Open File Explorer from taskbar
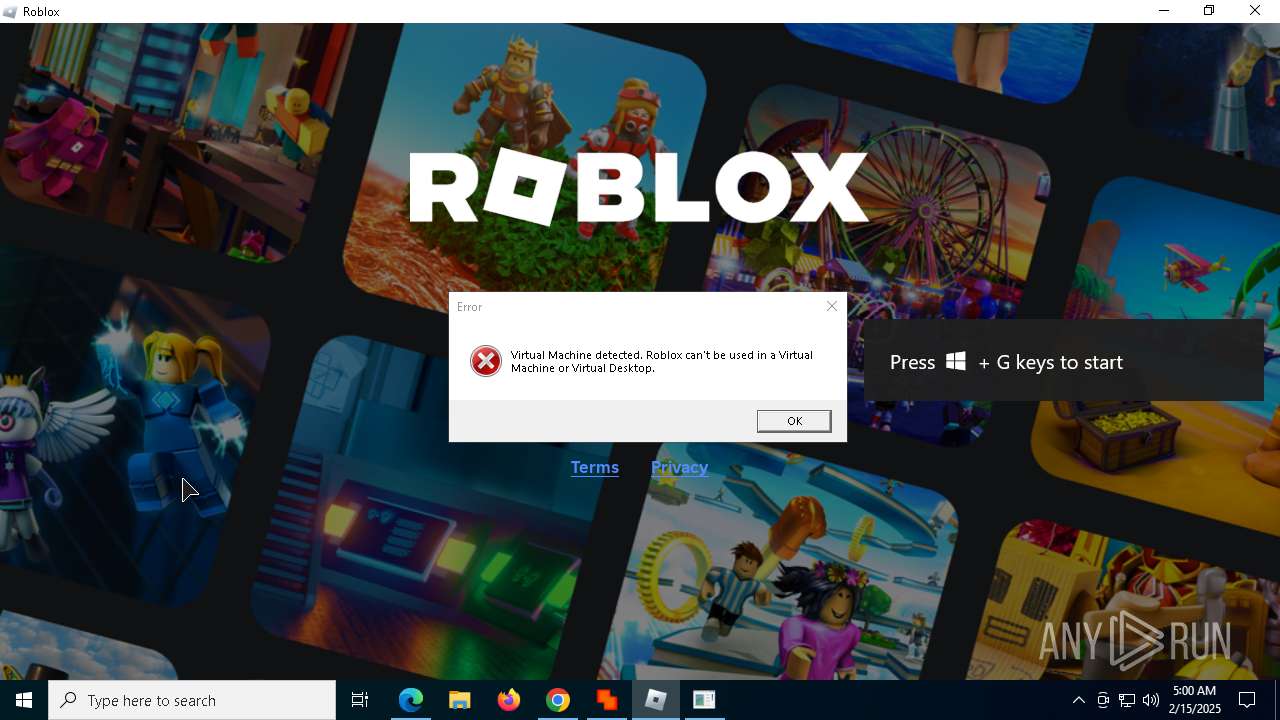This screenshot has width=1280, height=720. [459, 700]
